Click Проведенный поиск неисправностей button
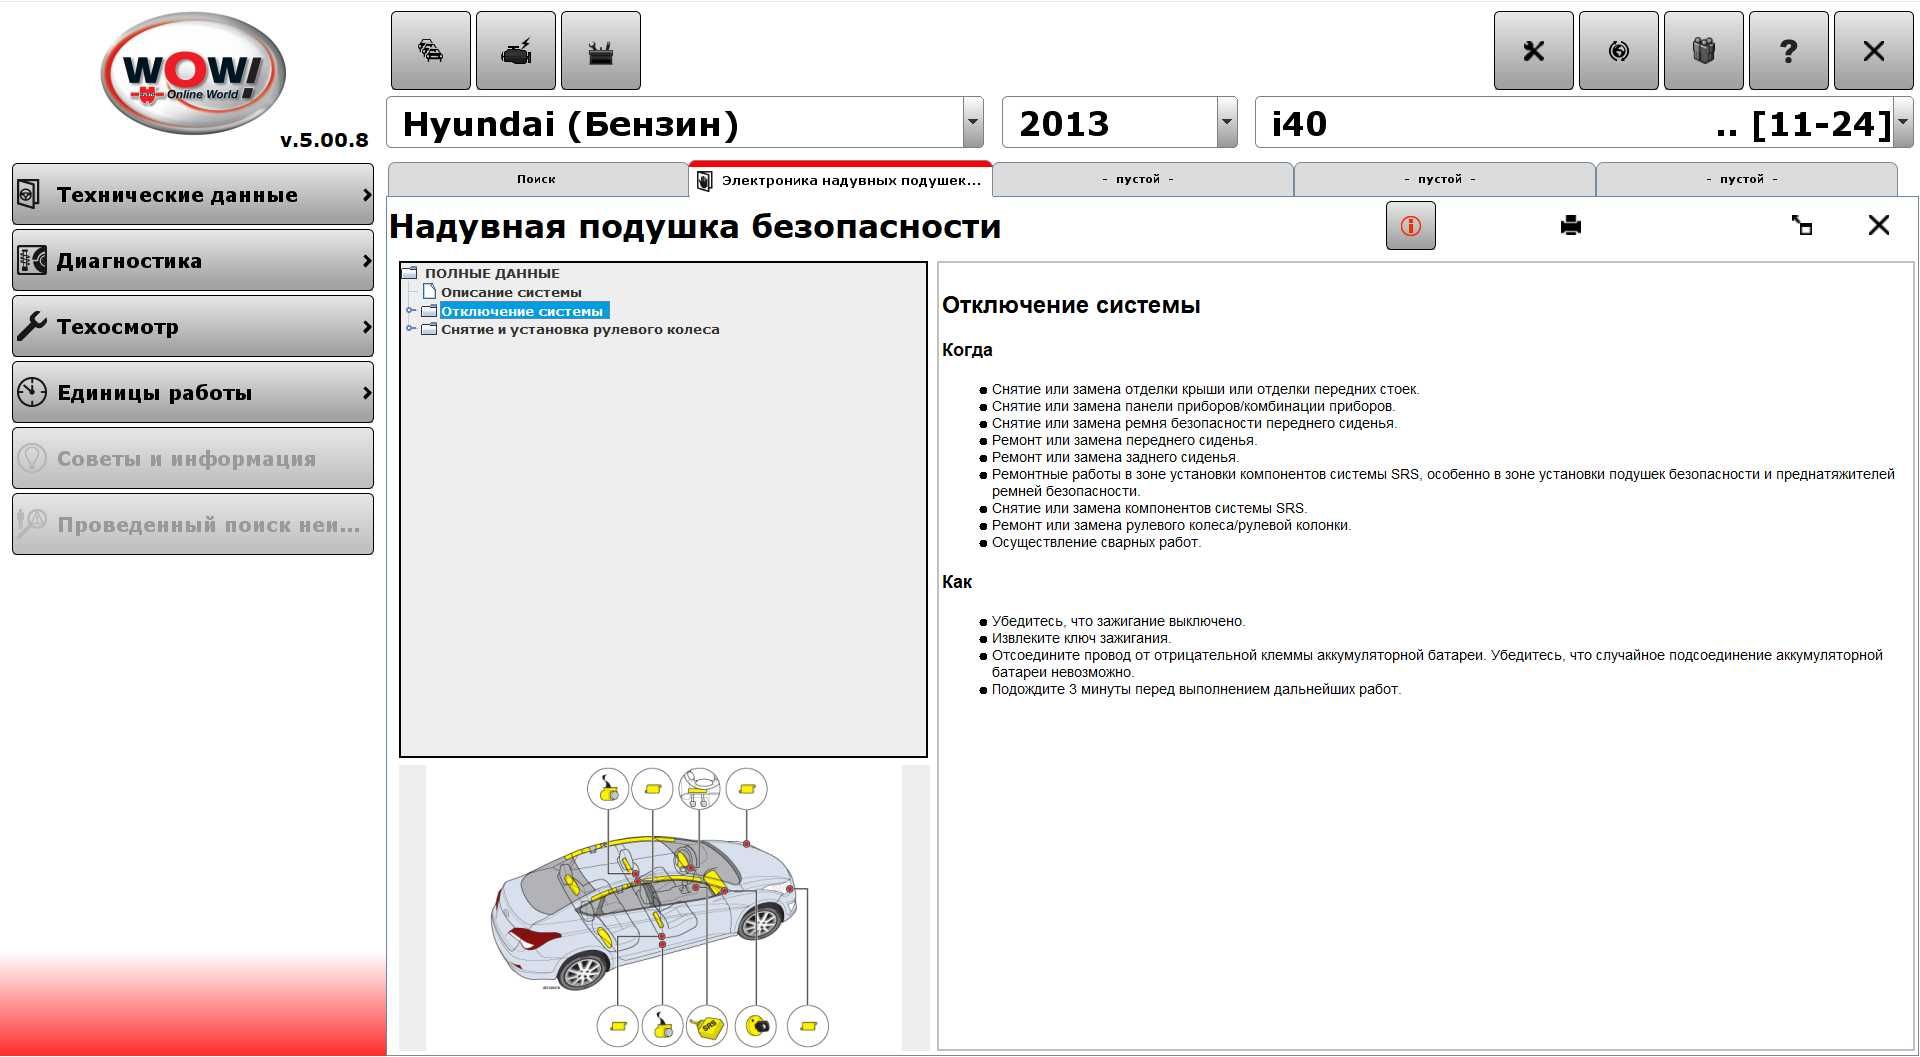Image resolution: width=1920 pixels, height=1057 pixels. click(193, 525)
